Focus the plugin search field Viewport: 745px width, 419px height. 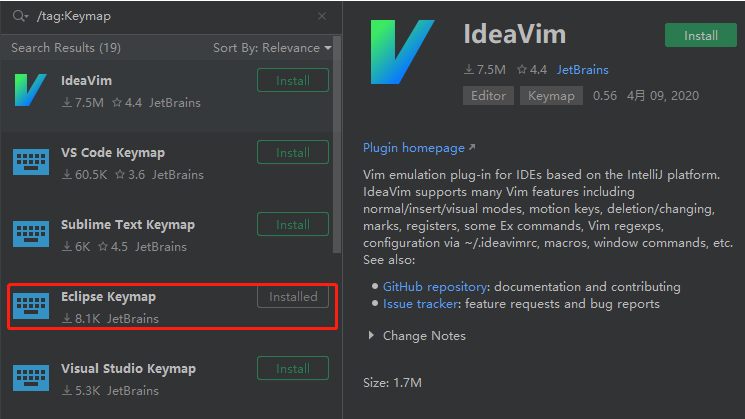pos(171,16)
